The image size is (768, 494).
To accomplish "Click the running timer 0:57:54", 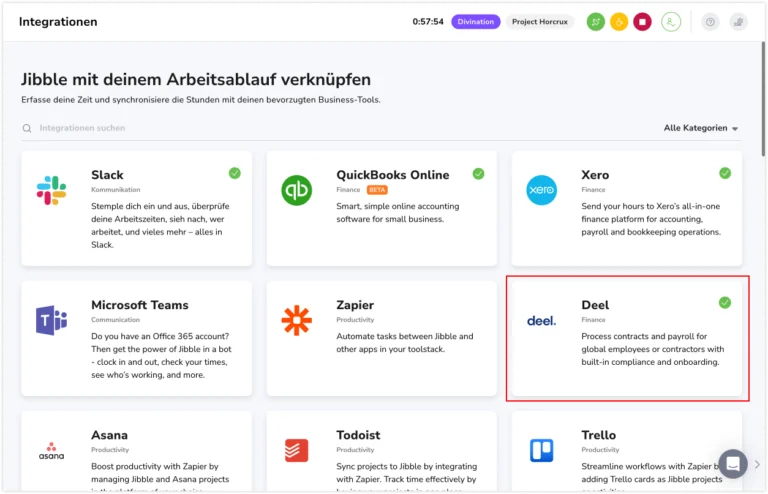I will point(428,22).
